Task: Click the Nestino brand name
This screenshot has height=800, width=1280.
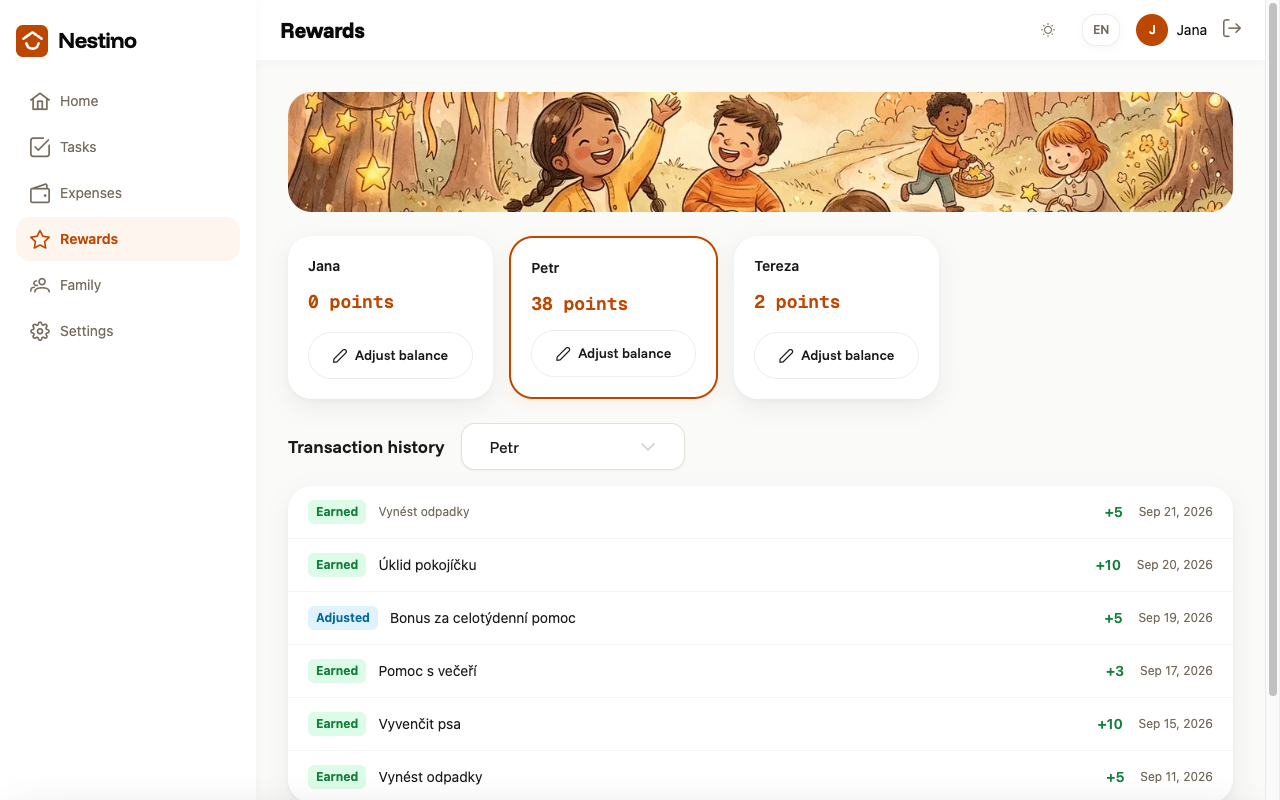Action: 97,41
